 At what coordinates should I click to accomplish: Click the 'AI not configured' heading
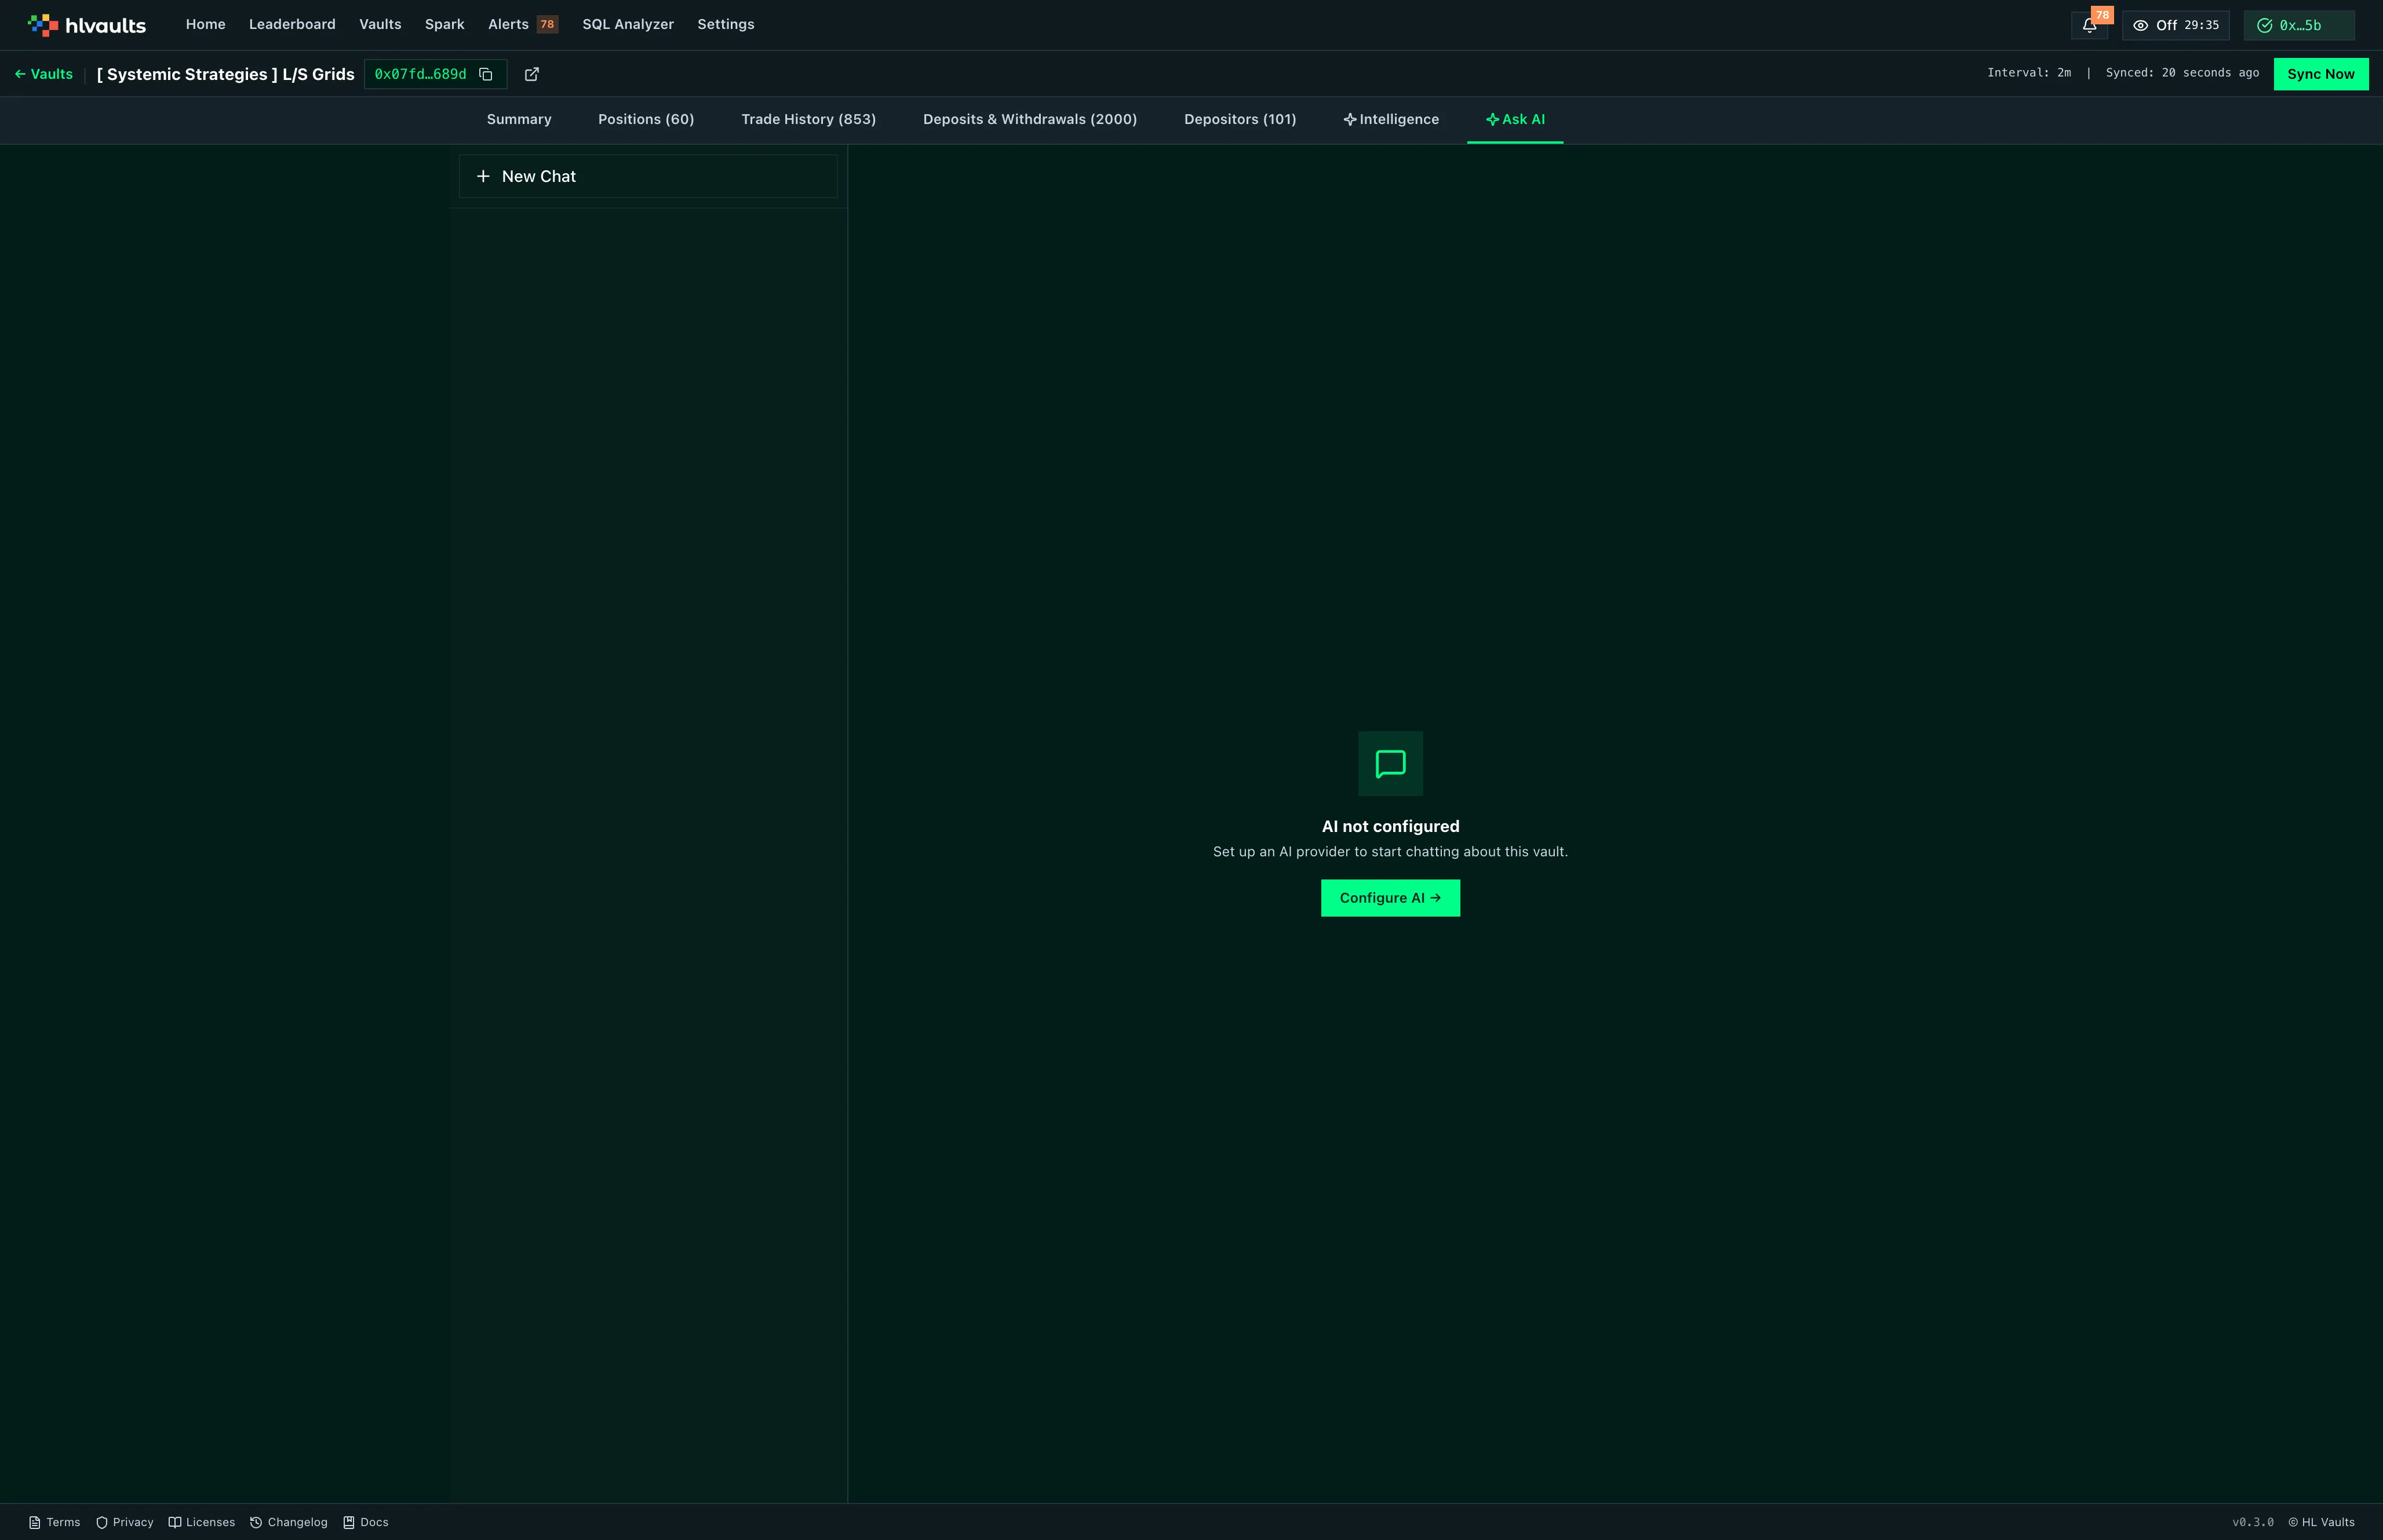(1390, 826)
